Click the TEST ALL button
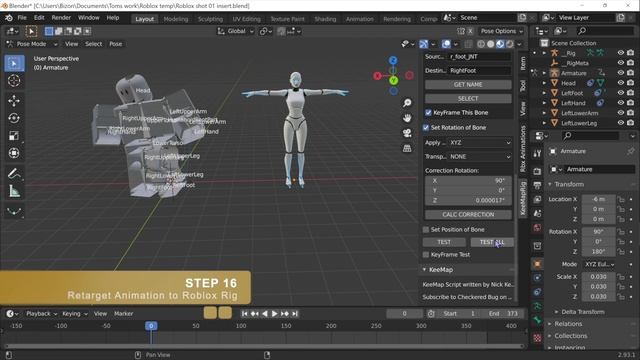The width and height of the screenshot is (640, 360). pos(492,242)
